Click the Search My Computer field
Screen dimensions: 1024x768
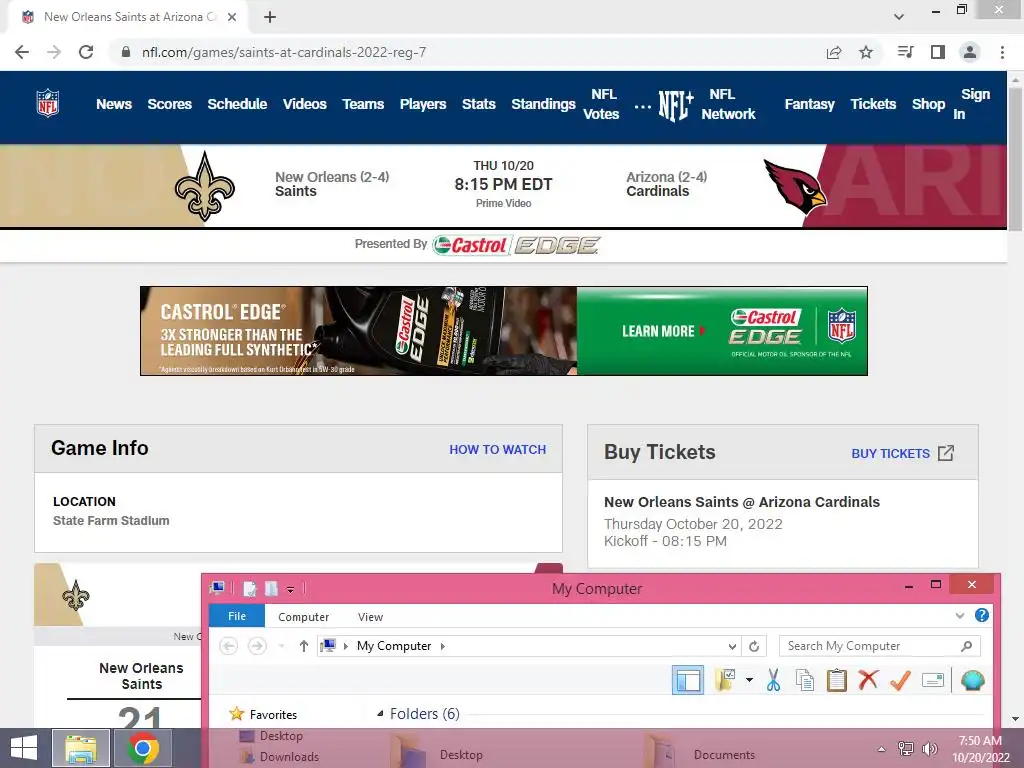click(880, 646)
